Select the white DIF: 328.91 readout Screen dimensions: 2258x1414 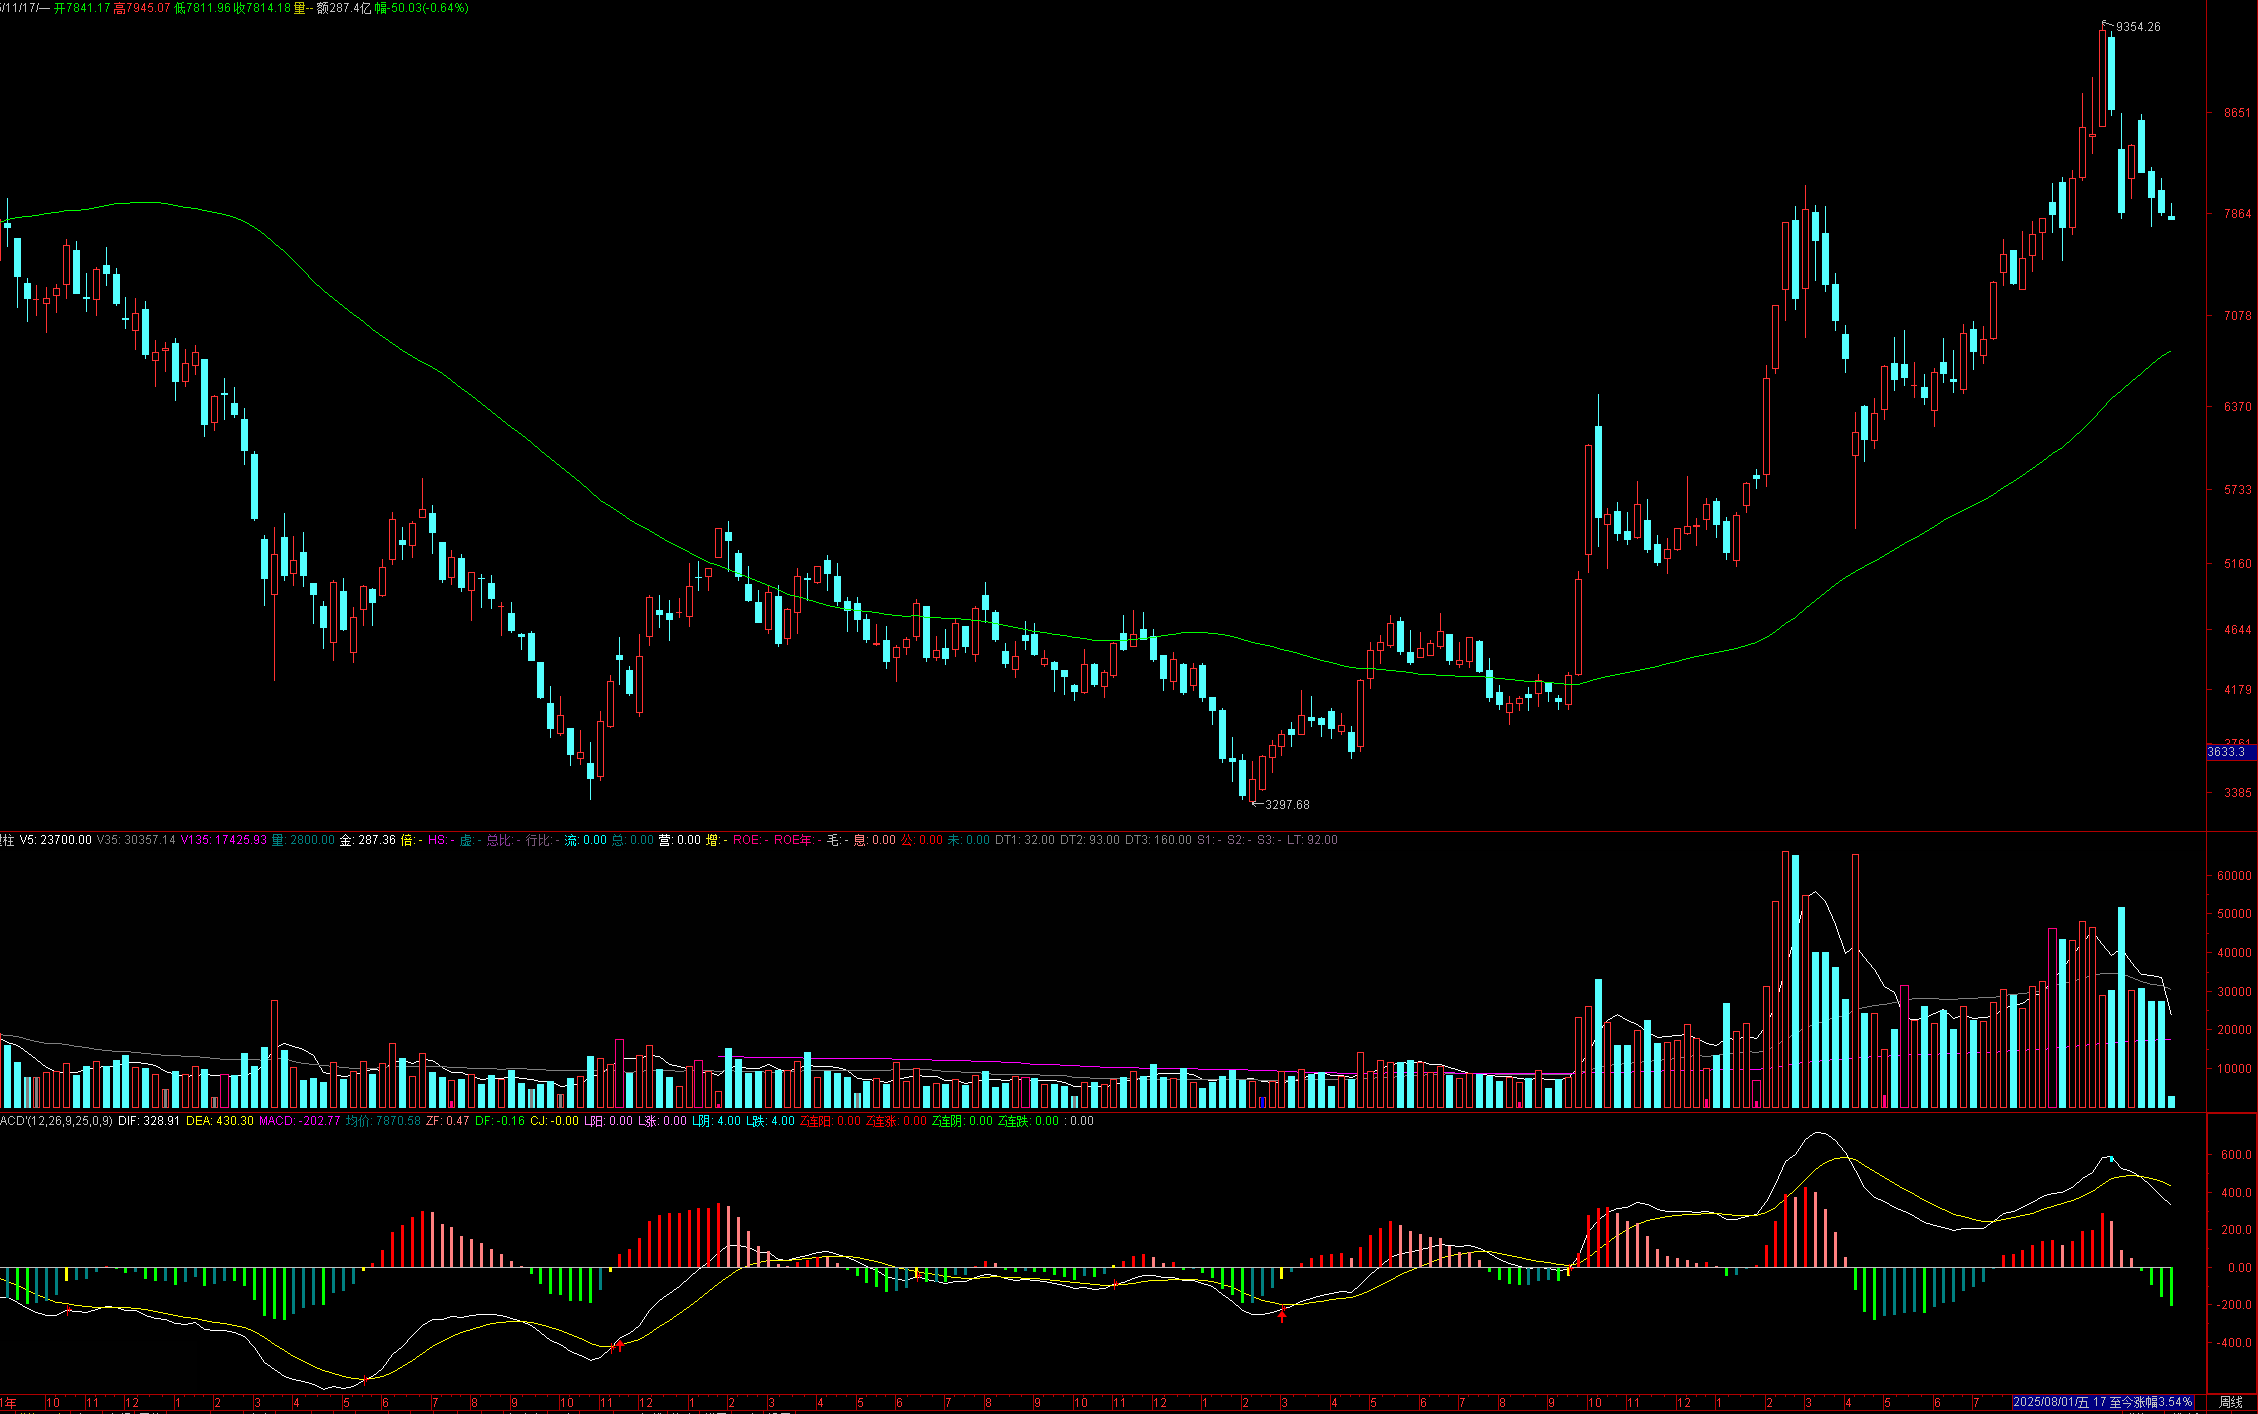149,1121
